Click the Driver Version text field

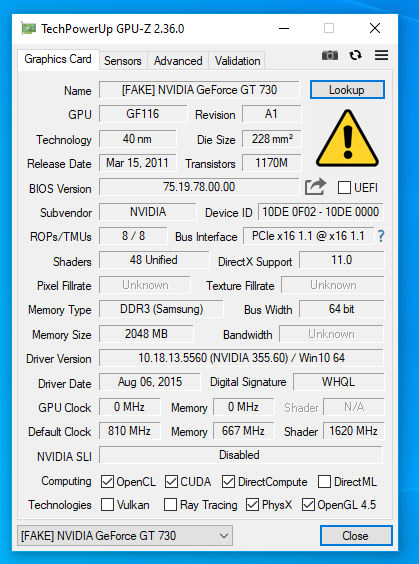[x=241, y=358]
